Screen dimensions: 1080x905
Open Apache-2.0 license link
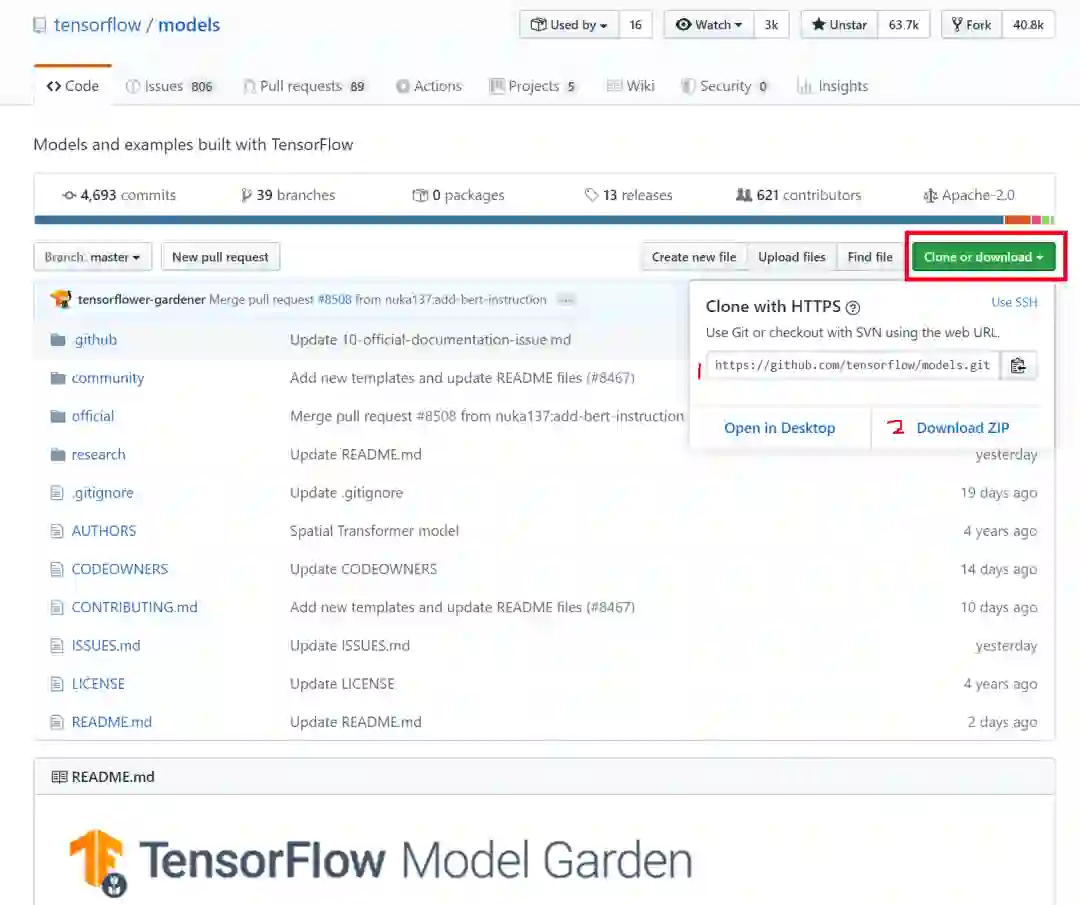[968, 195]
